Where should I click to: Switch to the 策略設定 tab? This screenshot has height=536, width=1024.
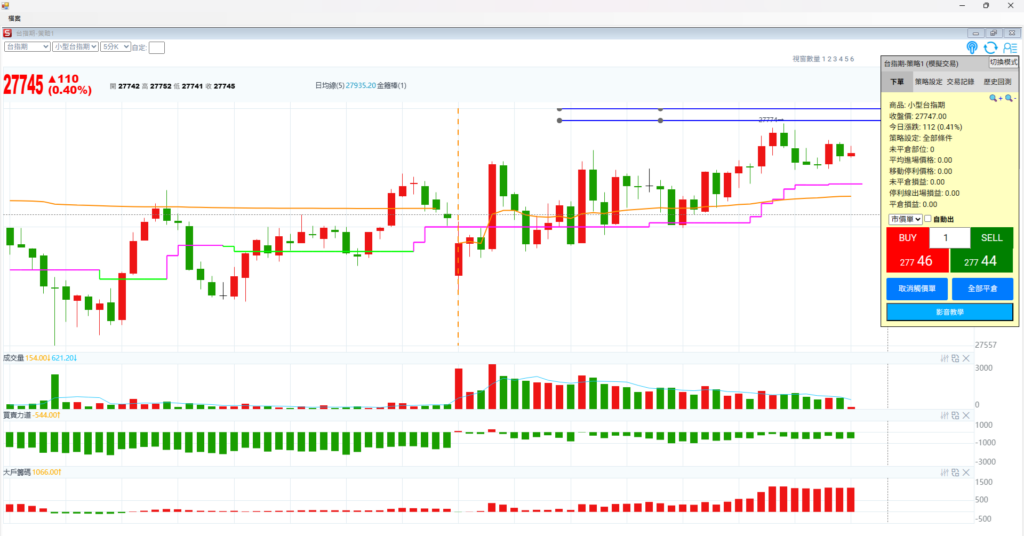(x=927, y=81)
